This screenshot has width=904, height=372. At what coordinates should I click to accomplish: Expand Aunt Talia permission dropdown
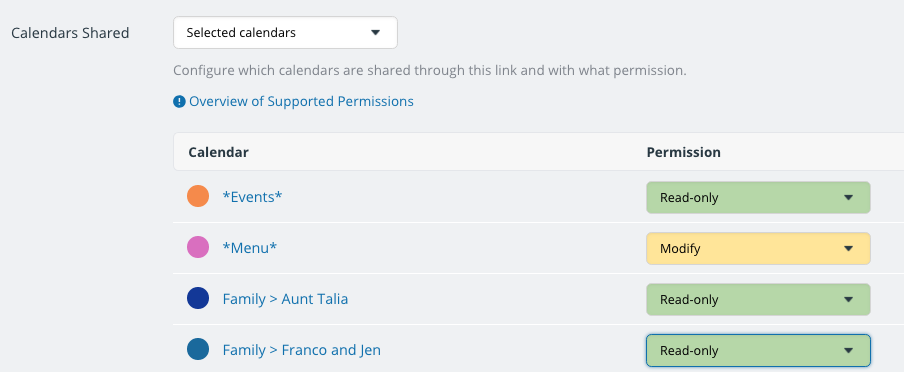(758, 299)
